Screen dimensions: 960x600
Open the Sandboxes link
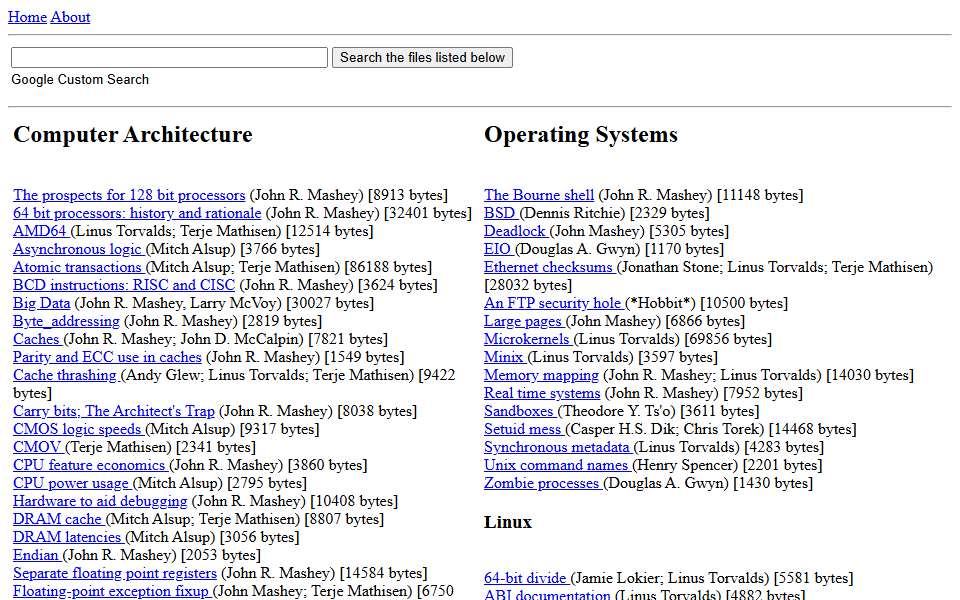[520, 411]
